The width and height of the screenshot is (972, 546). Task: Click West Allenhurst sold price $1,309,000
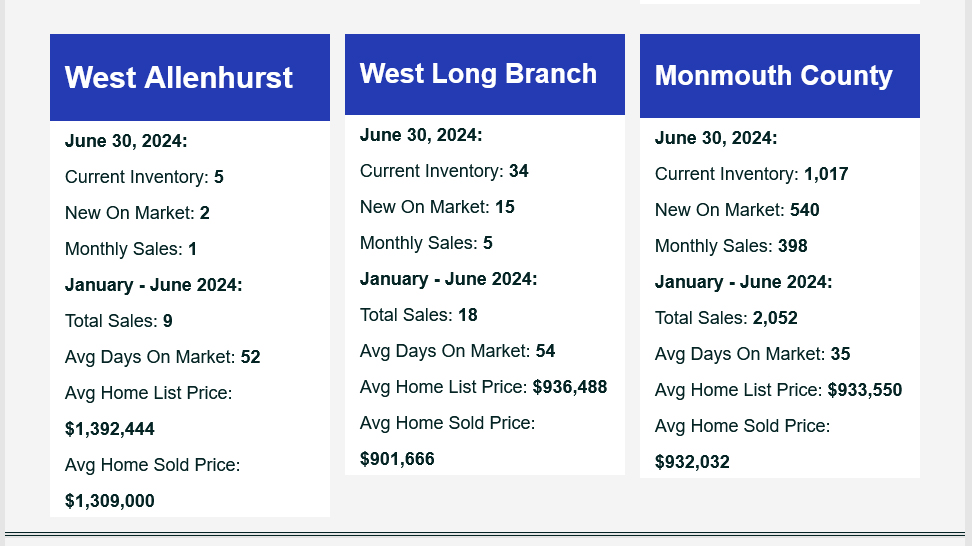pos(110,501)
